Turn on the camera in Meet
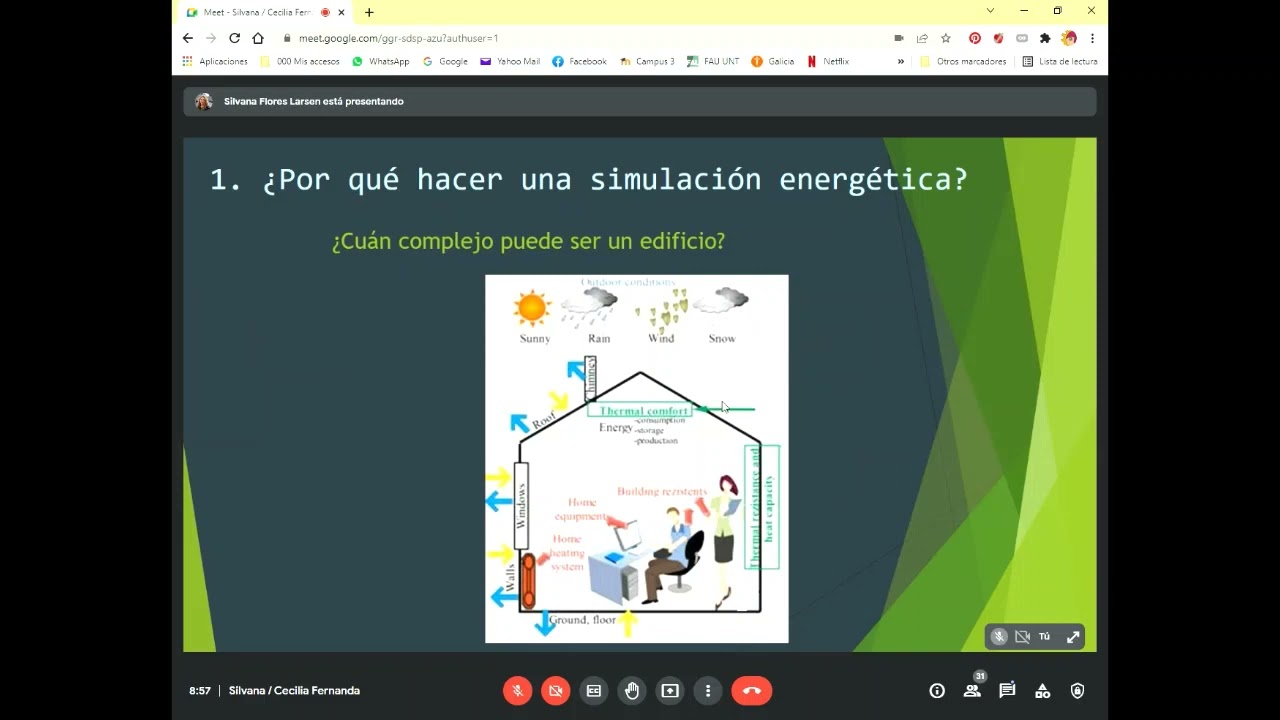Image resolution: width=1280 pixels, height=720 pixels. point(555,691)
